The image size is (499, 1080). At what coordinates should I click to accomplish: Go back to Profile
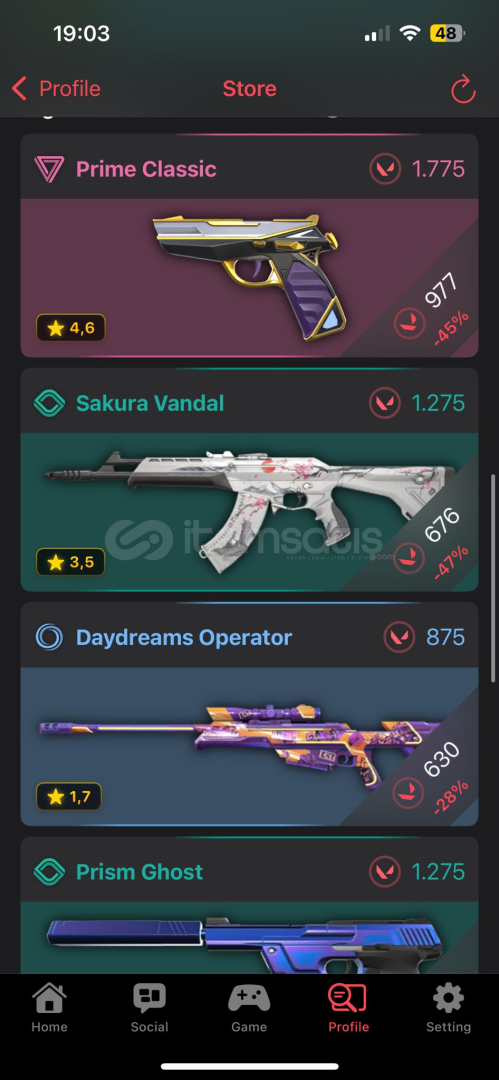(56, 89)
